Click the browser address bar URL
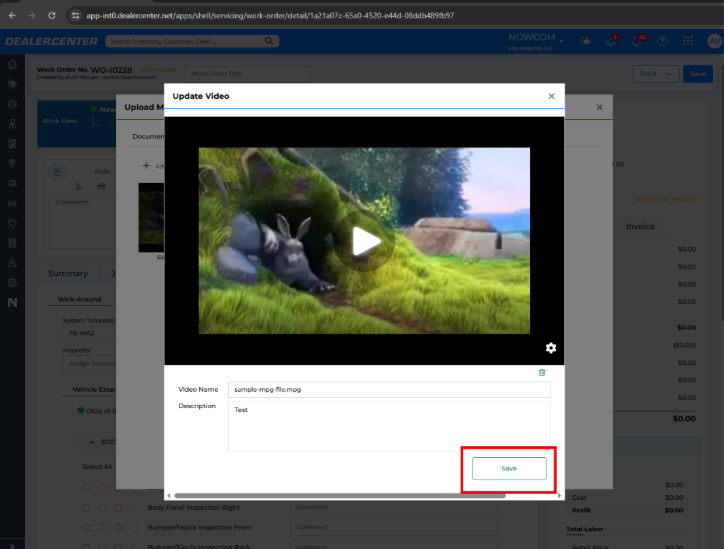The image size is (724, 549). click(x=270, y=15)
